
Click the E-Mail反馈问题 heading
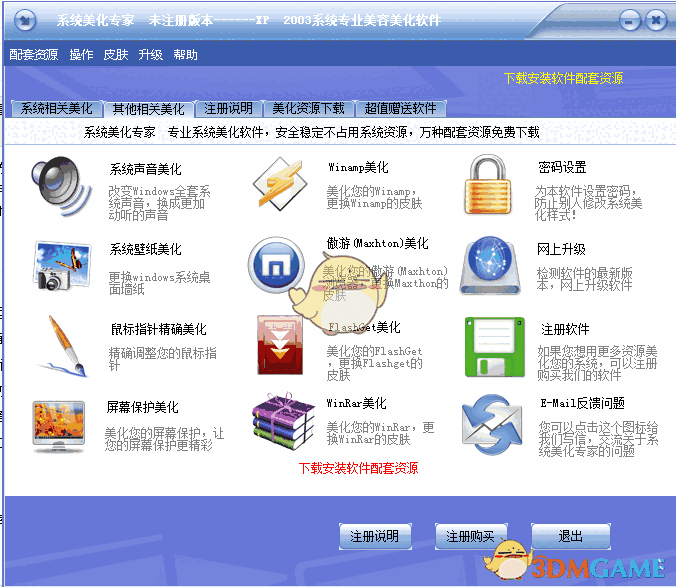(582, 403)
